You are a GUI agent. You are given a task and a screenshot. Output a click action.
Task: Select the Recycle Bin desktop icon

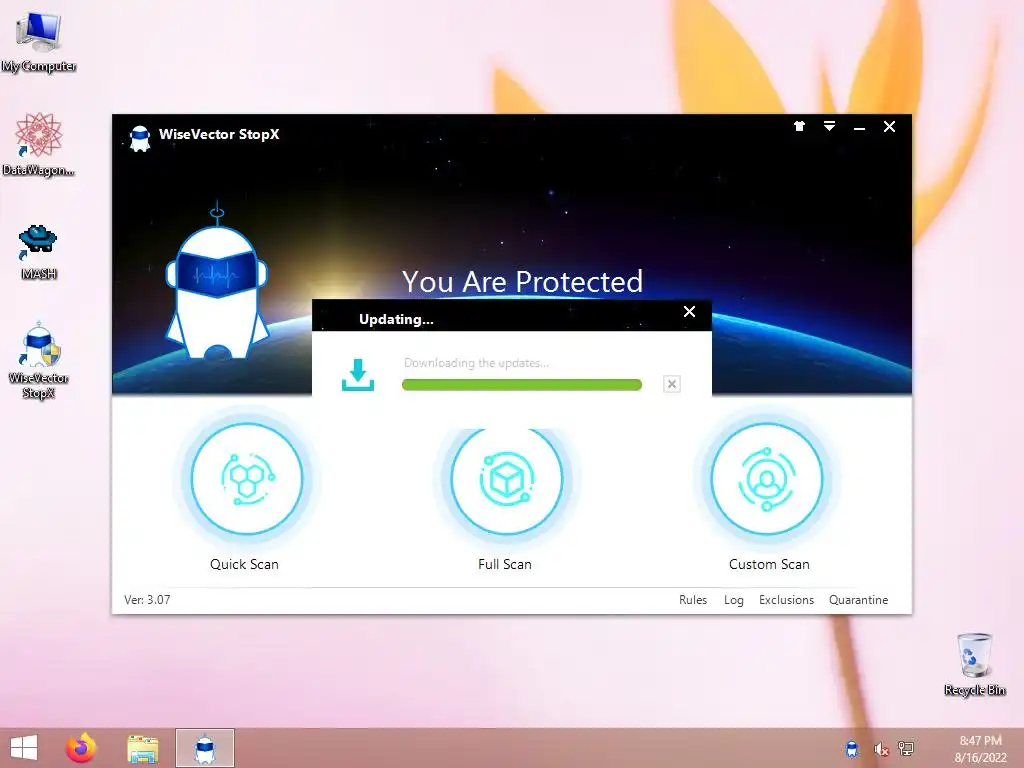[975, 665]
